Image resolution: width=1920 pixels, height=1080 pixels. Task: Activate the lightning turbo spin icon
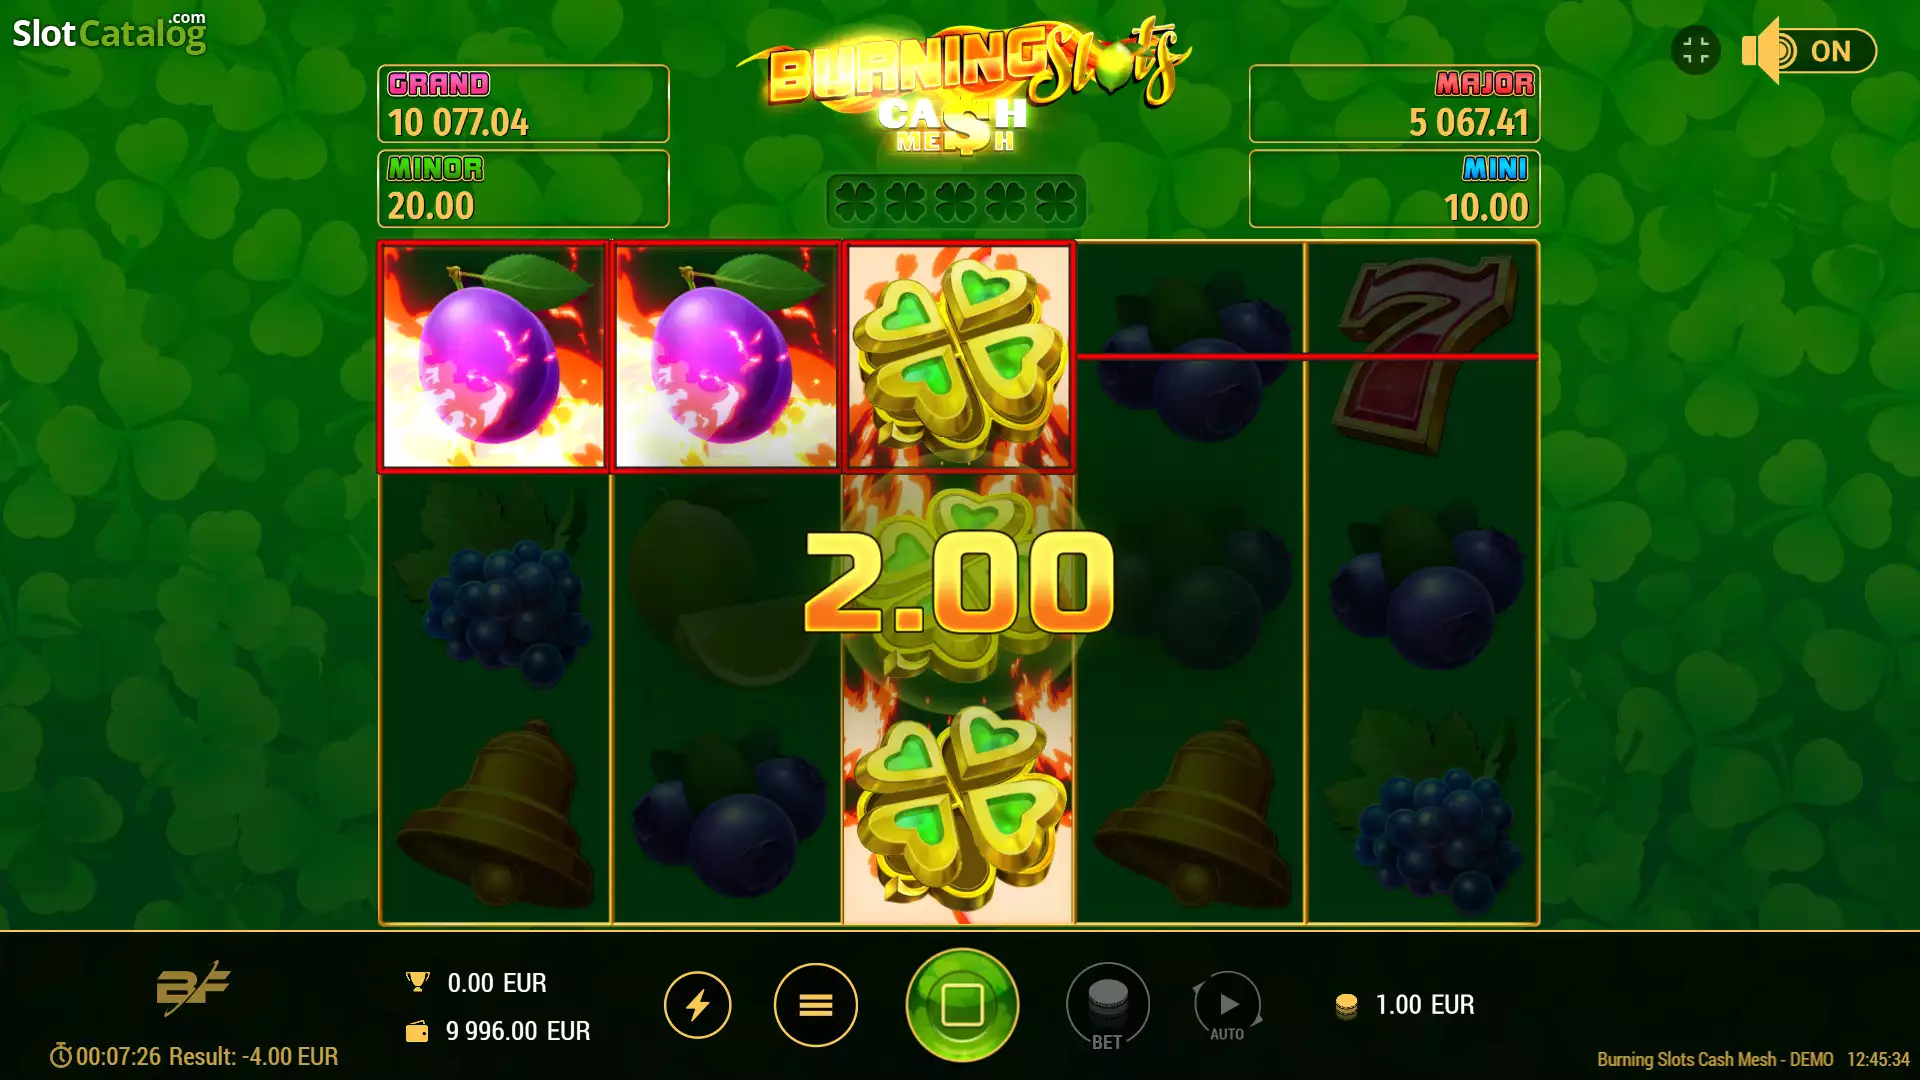[x=698, y=1005]
